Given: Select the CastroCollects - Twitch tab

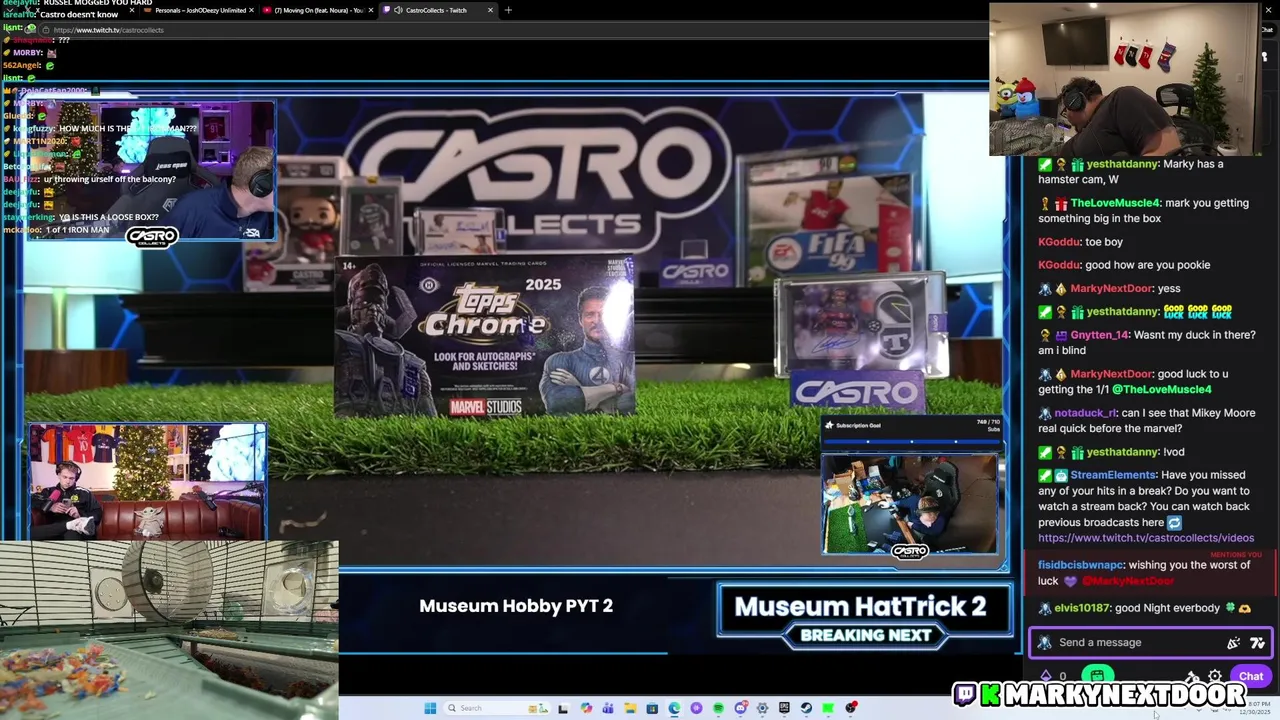Looking at the screenshot, I should pyautogui.click(x=436, y=10).
